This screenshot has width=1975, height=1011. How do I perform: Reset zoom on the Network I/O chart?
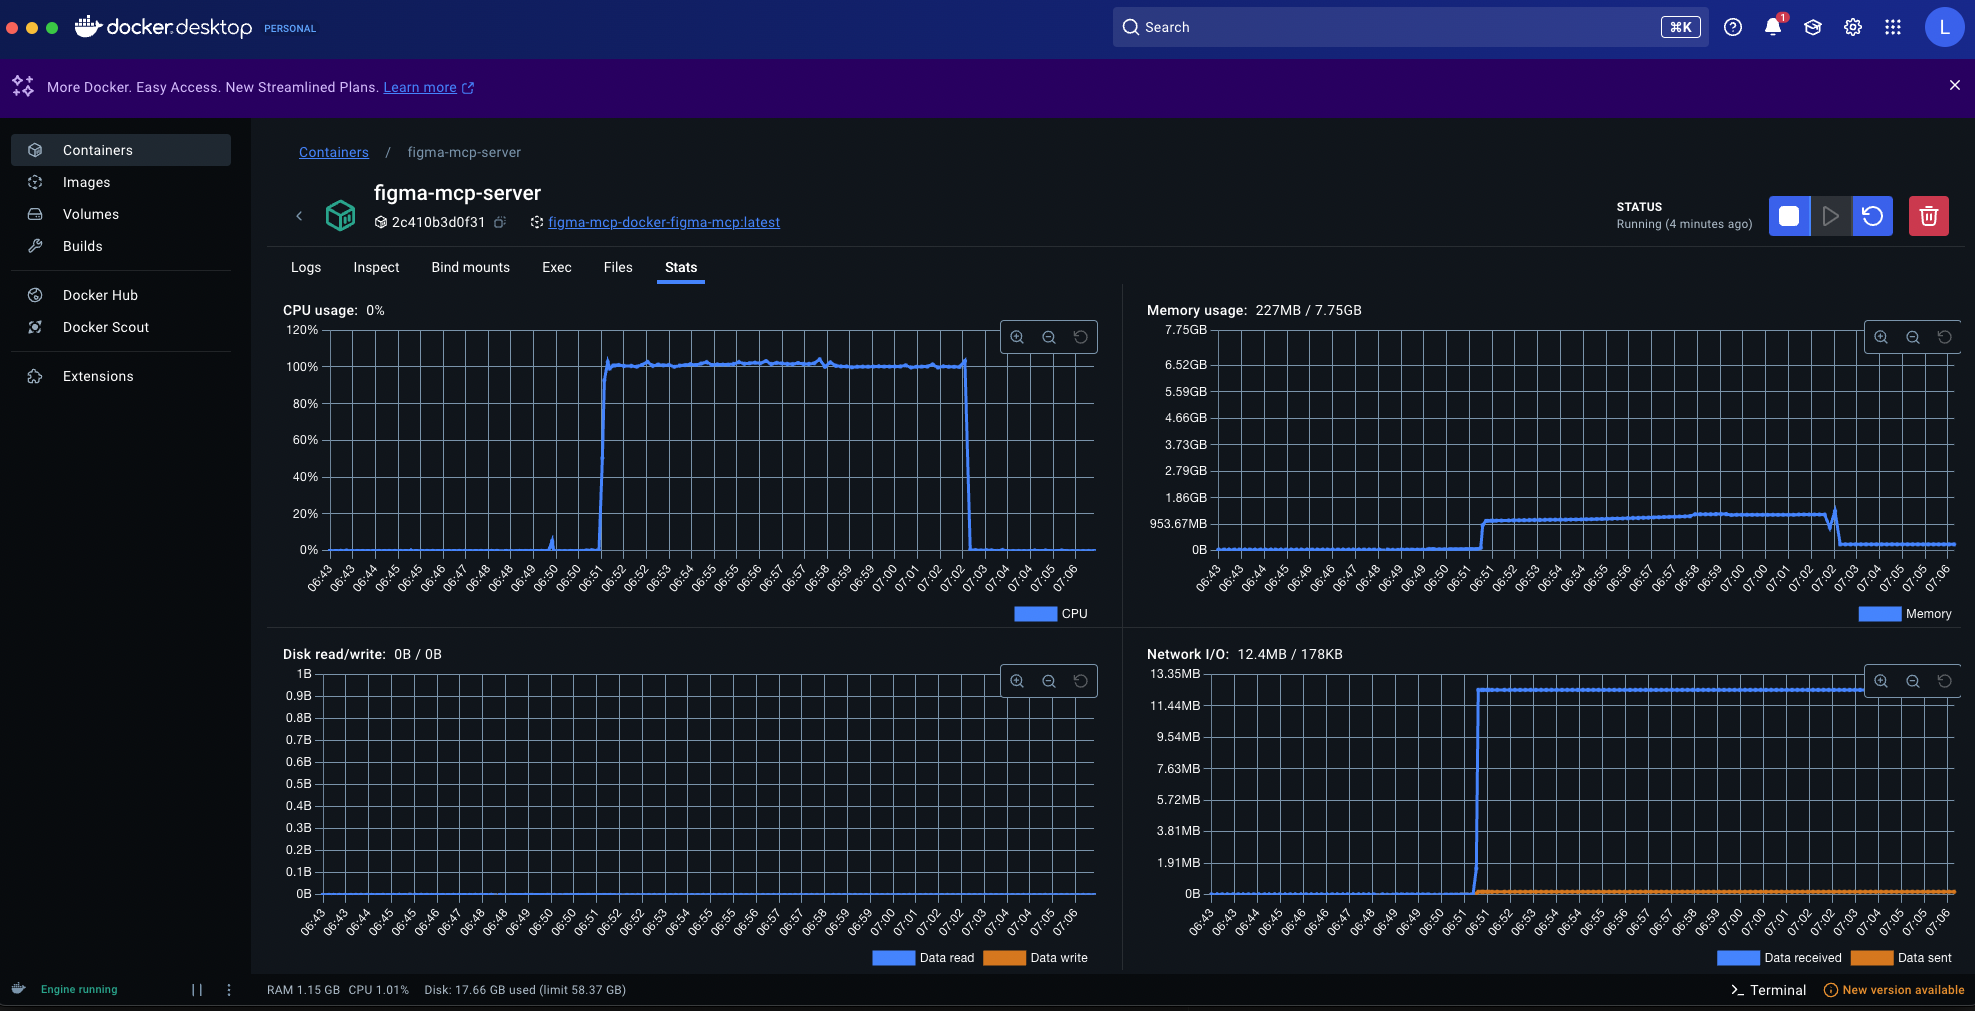click(x=1945, y=681)
